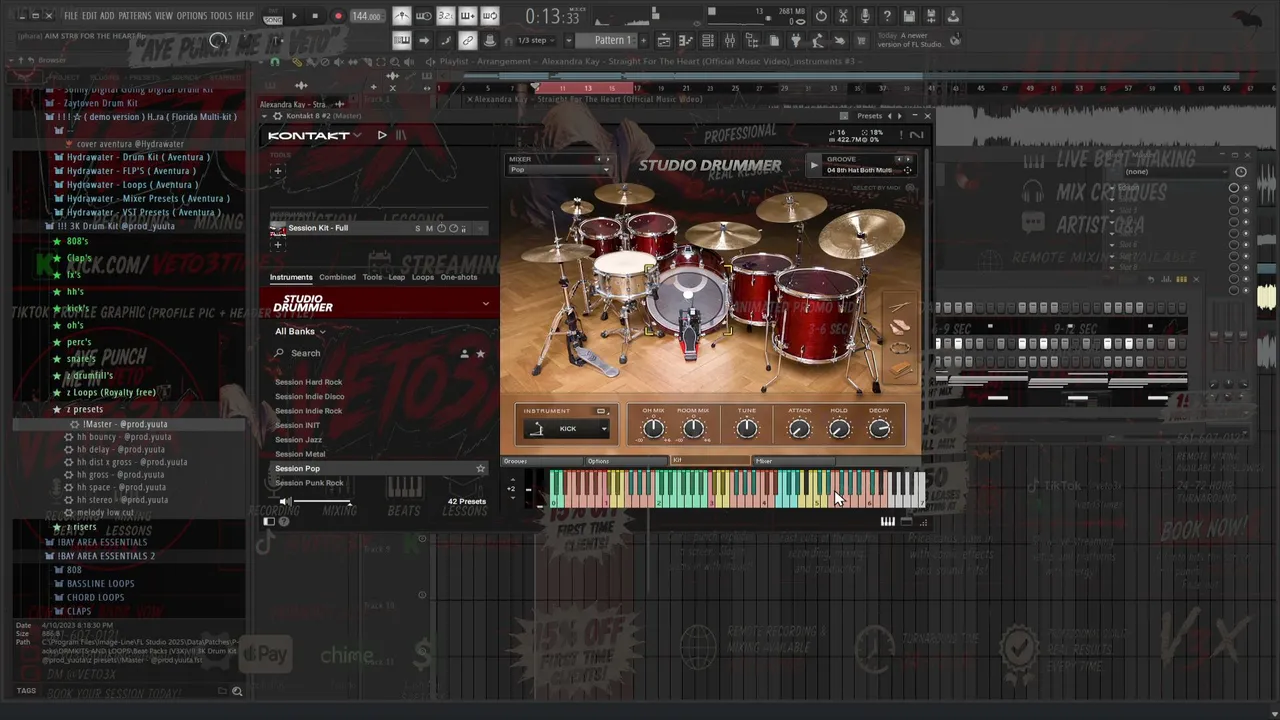Collapse the Studio Drummer library header chevron

coord(486,303)
